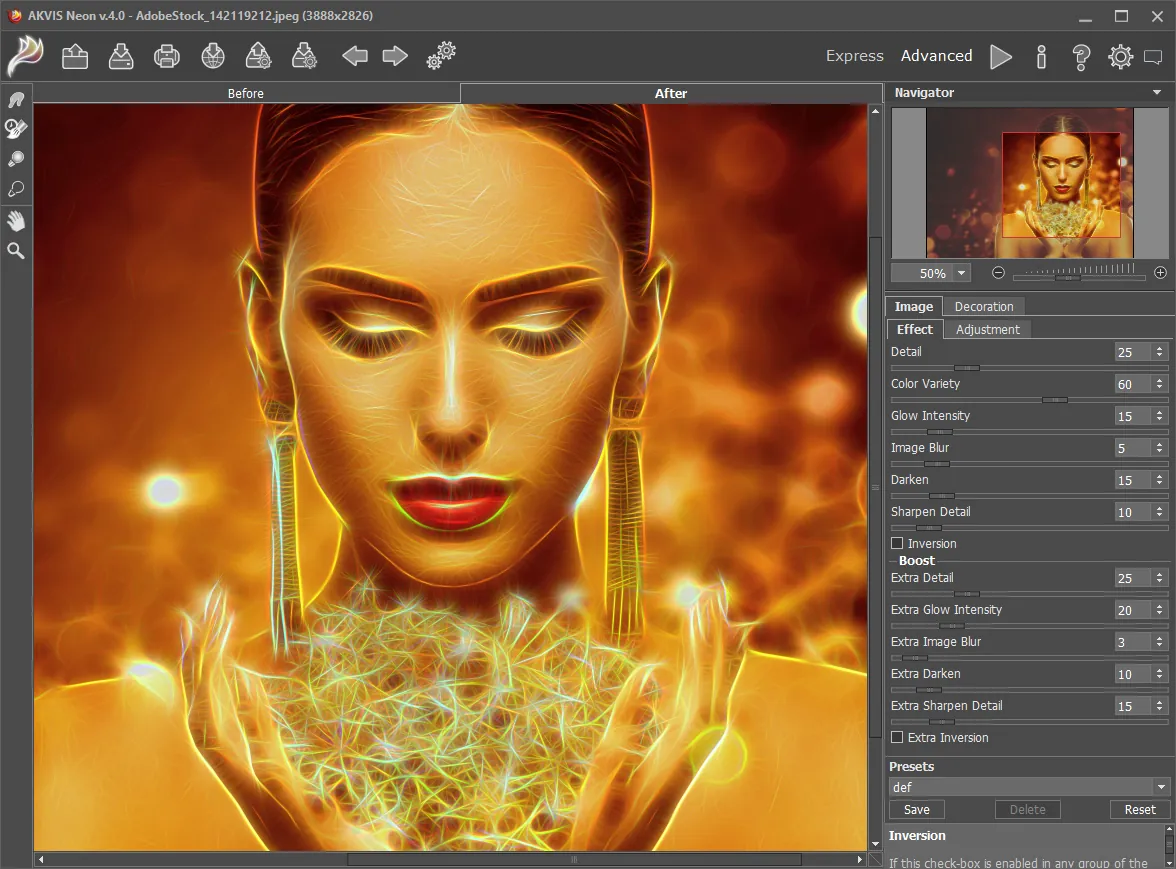Viewport: 1176px width, 869px height.
Task: Redo the last undone action
Action: coord(394,56)
